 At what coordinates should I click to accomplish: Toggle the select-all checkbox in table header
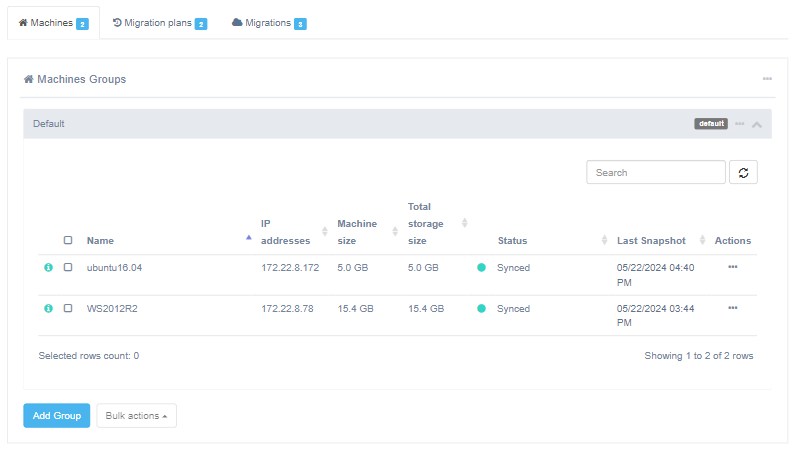[68, 240]
